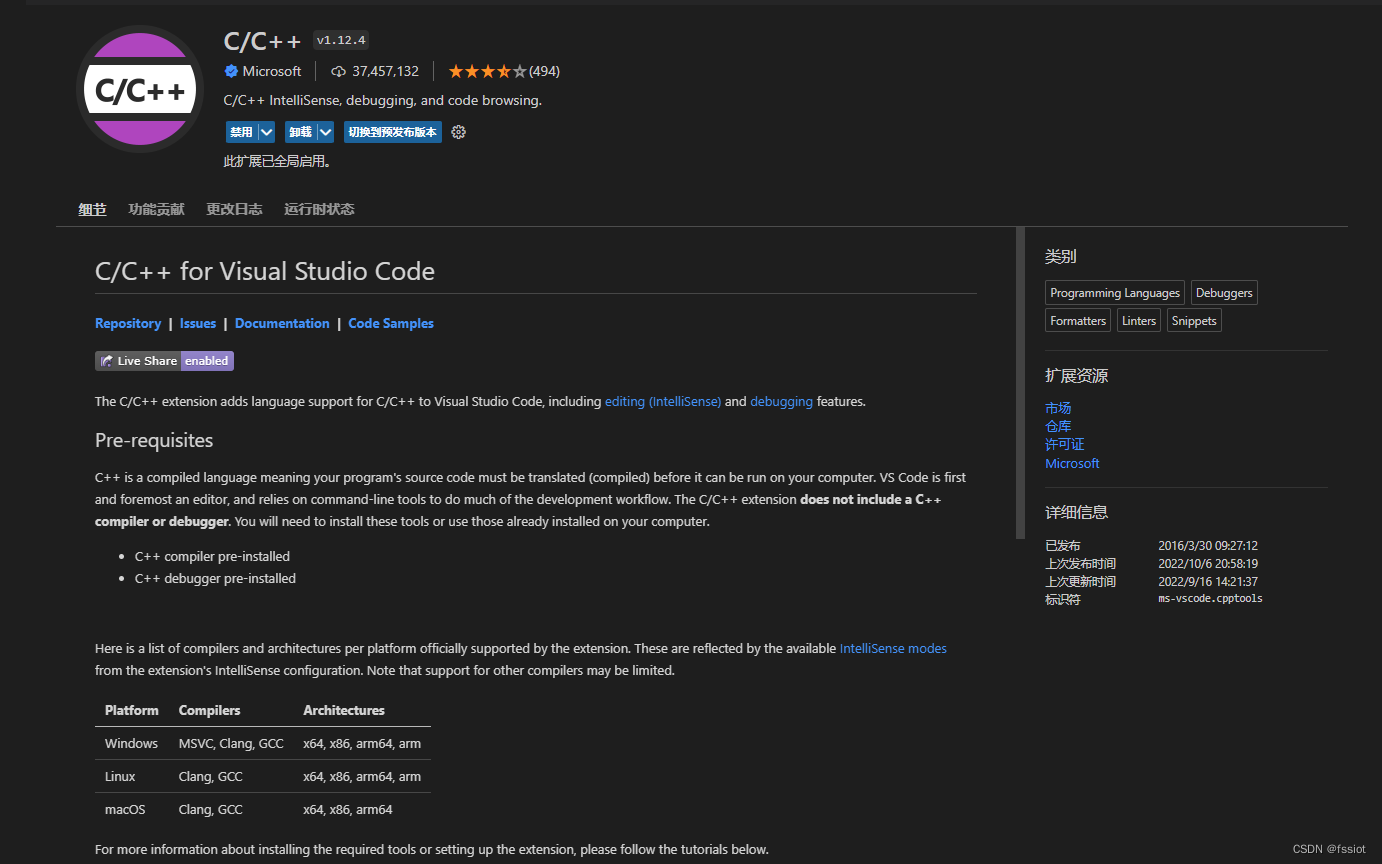The height and width of the screenshot is (864, 1382).
Task: Click the 2022/10/6 20:58:19 release date
Action: [x=1208, y=564]
